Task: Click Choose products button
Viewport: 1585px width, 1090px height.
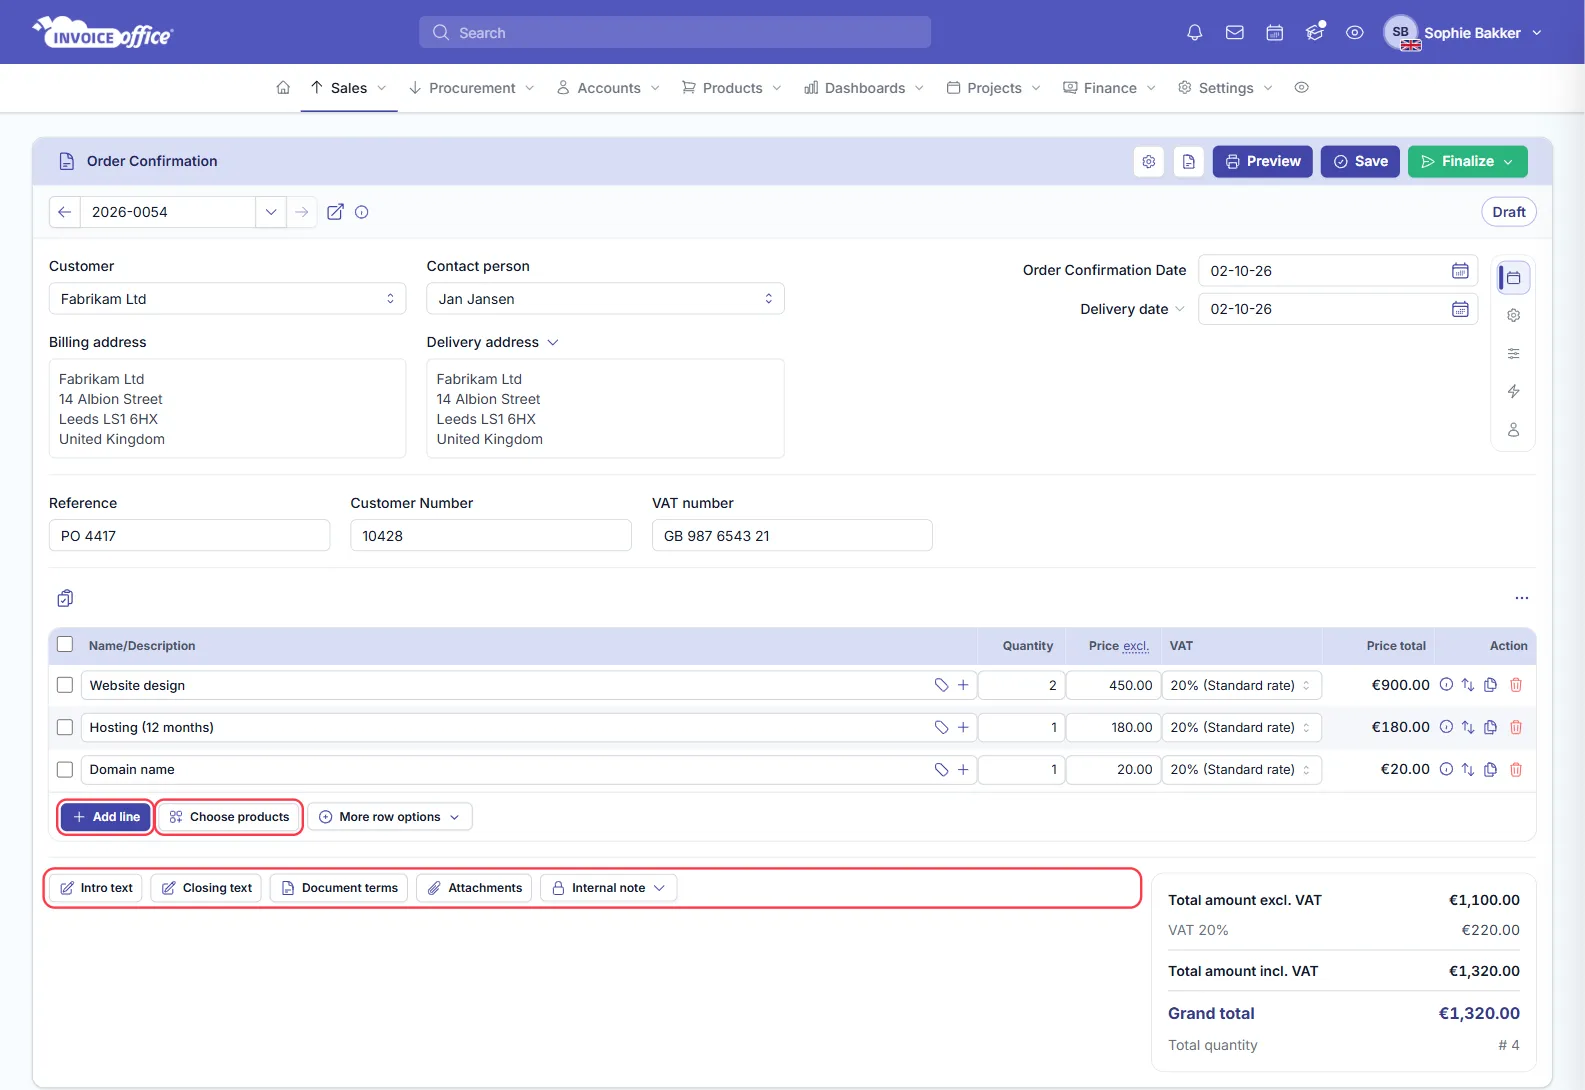Action: coord(229,817)
